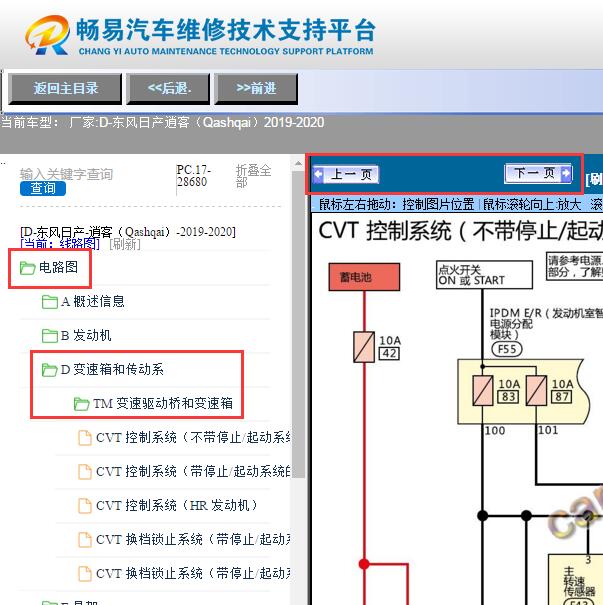Click the 当前车型 manufacturer info line

[x=162, y=122]
